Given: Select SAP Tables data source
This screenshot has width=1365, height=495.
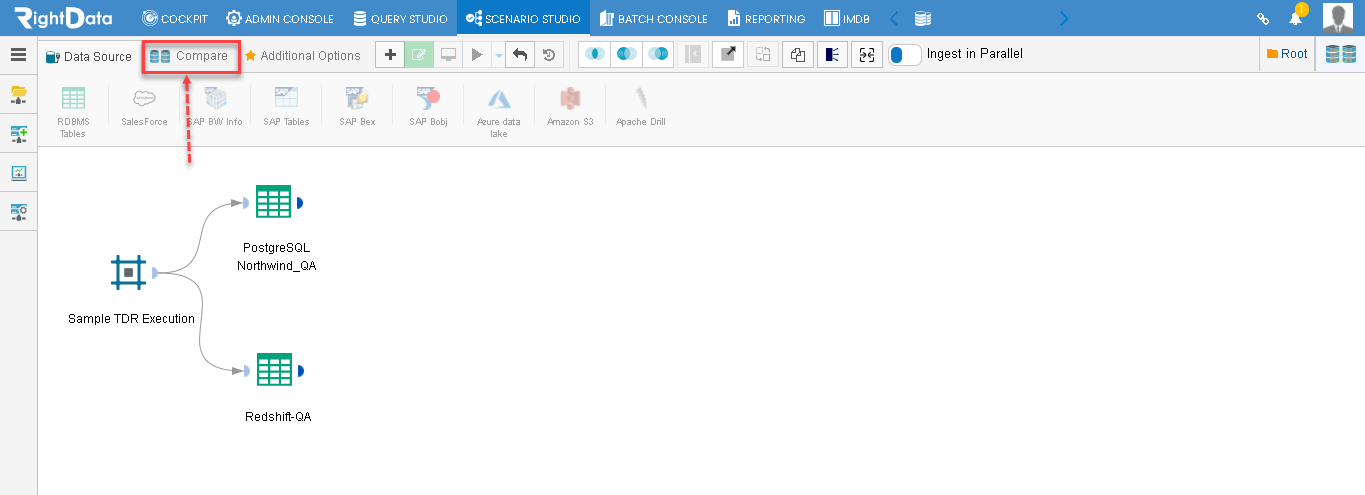Looking at the screenshot, I should (x=286, y=107).
